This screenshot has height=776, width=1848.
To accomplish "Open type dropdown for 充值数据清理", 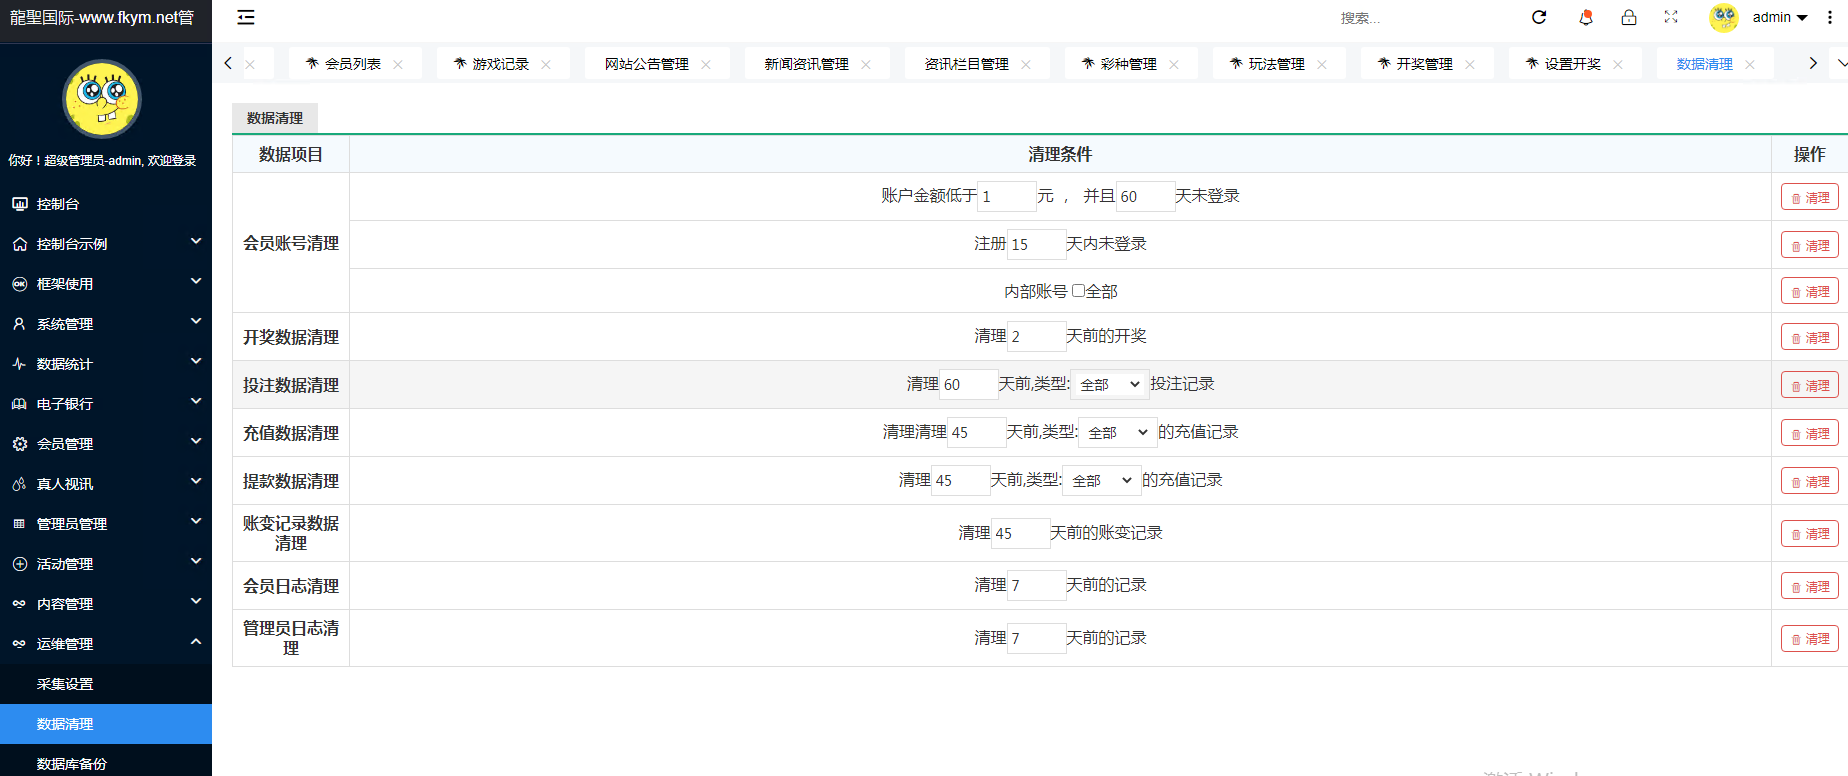I will [x=1118, y=433].
